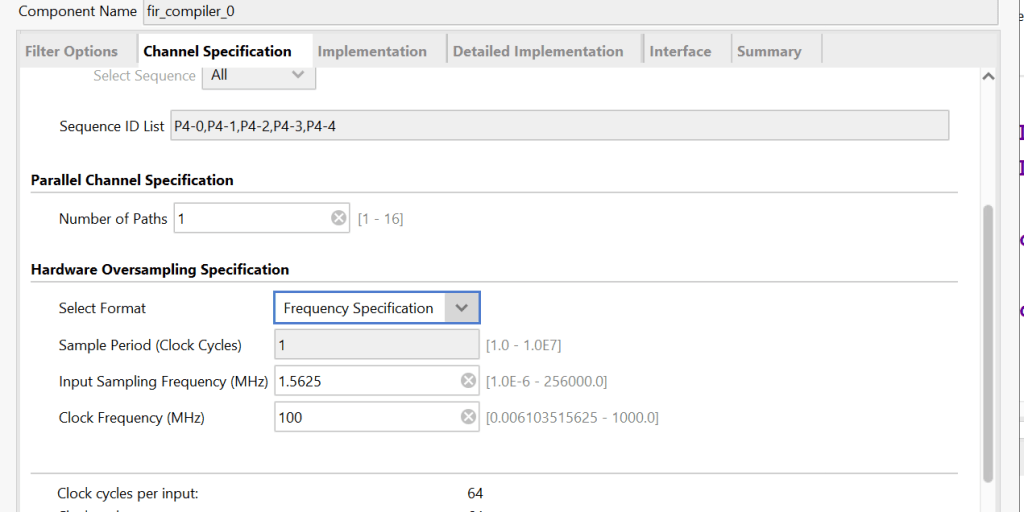1024x512 pixels.
Task: Open the Summary tab
Action: (x=769, y=51)
